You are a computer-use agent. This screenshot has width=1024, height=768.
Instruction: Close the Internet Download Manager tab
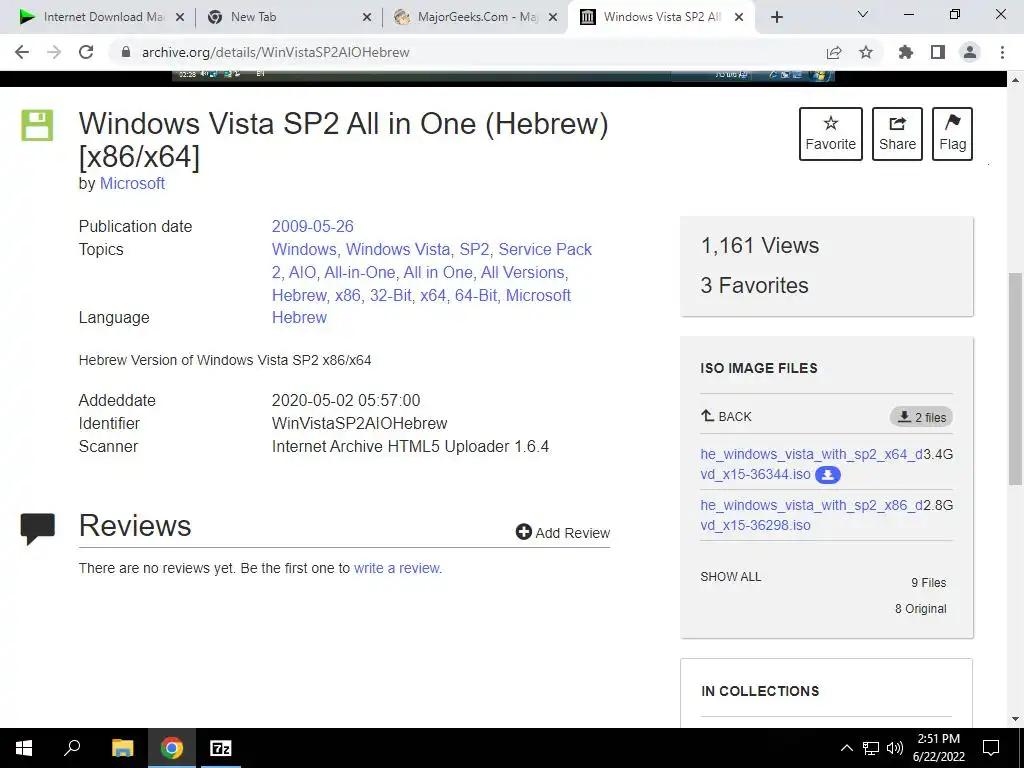(x=180, y=18)
